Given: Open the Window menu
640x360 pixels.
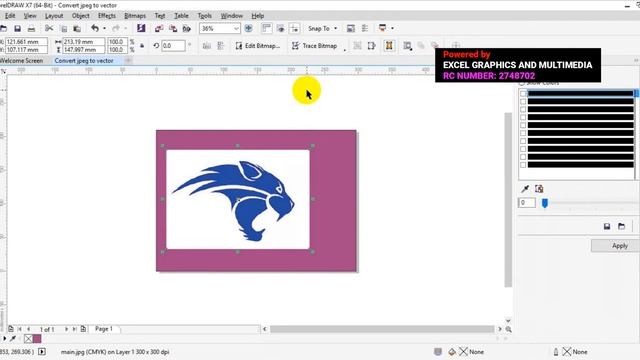Looking at the screenshot, I should tap(231, 16).
